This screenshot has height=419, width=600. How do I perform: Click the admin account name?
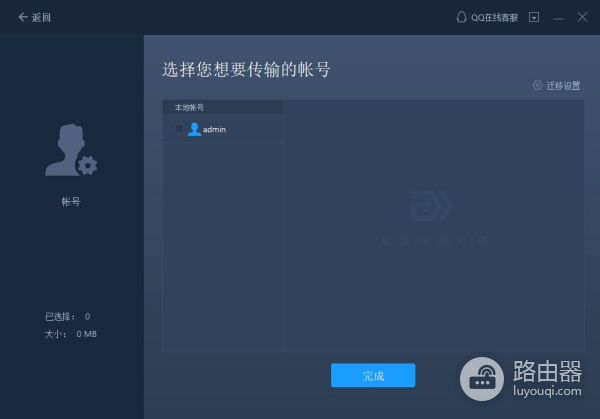point(214,130)
